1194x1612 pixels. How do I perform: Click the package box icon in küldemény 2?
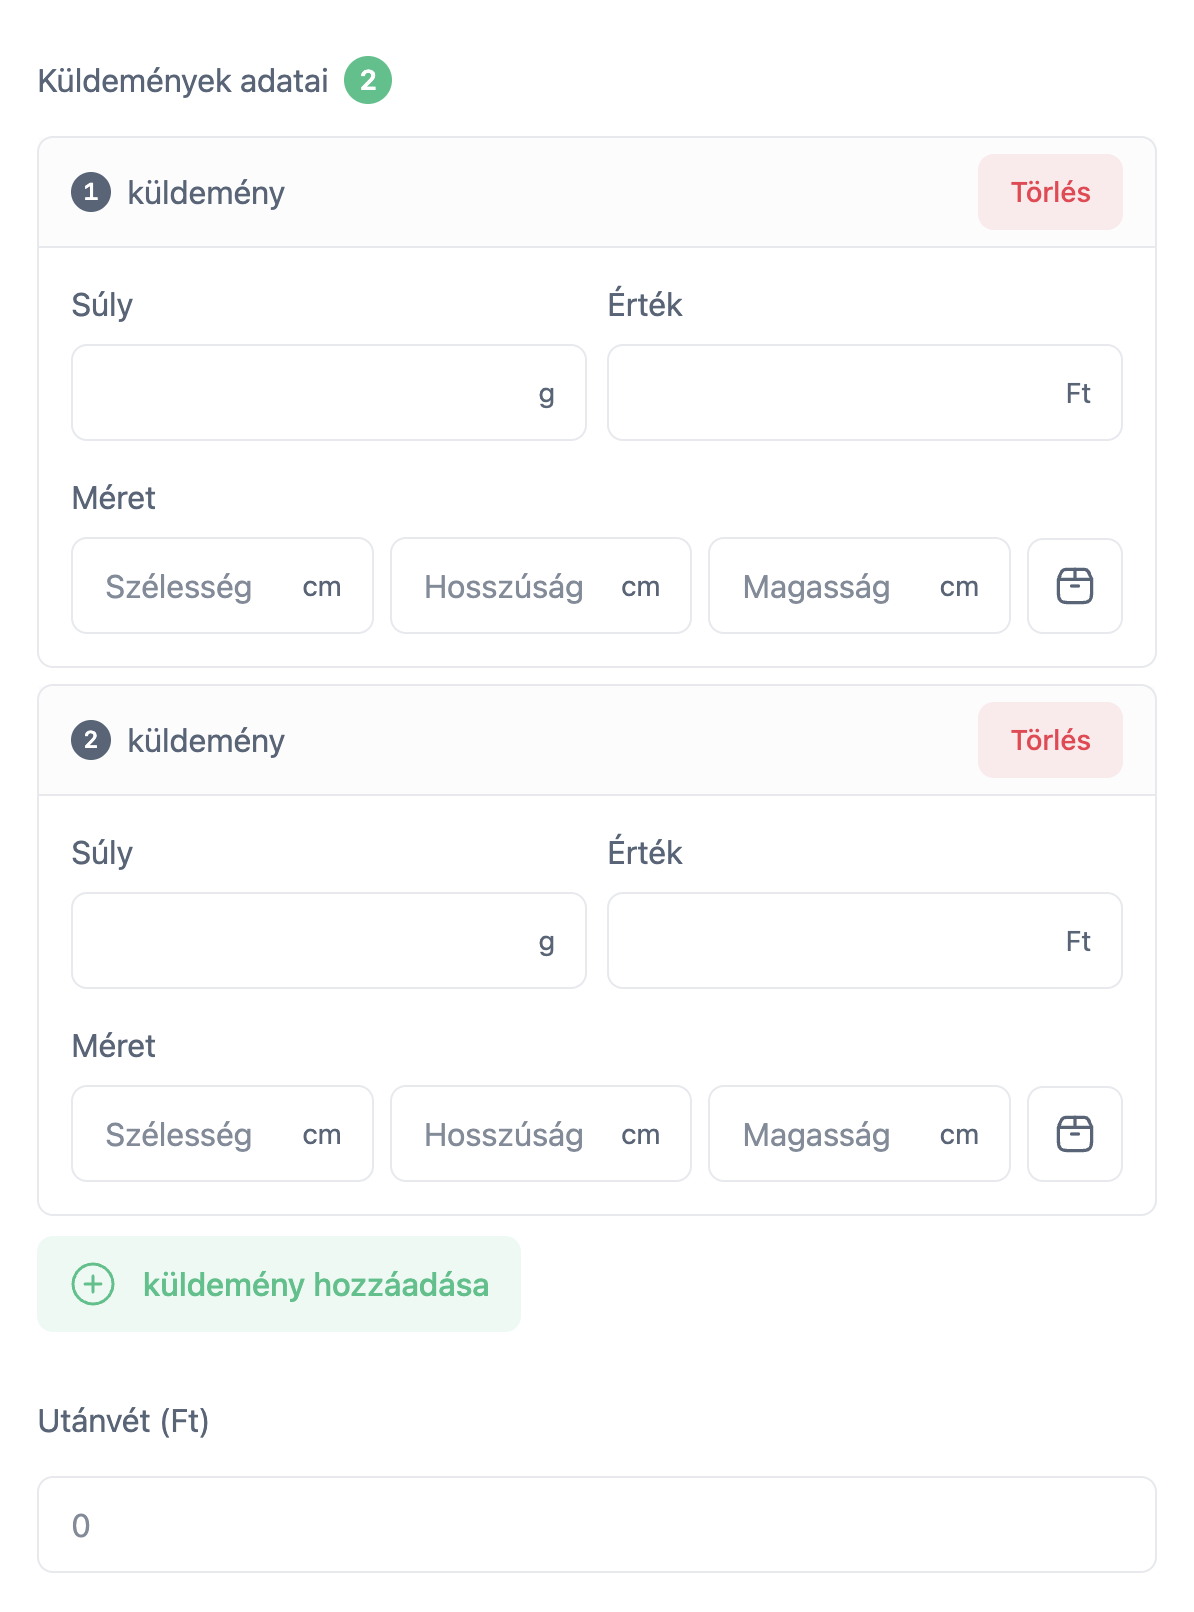[1074, 1133]
